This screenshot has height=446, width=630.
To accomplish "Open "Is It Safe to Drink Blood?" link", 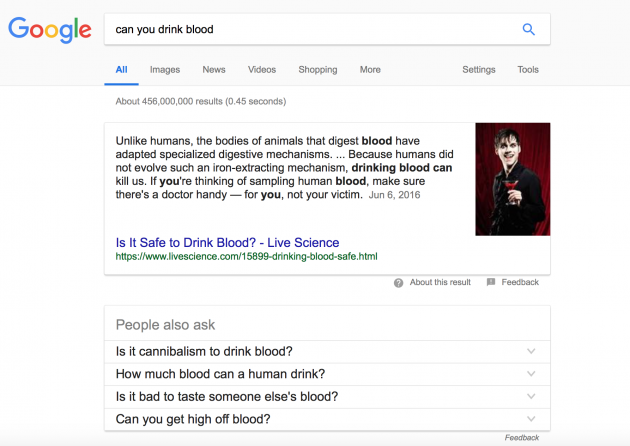I will [x=227, y=243].
